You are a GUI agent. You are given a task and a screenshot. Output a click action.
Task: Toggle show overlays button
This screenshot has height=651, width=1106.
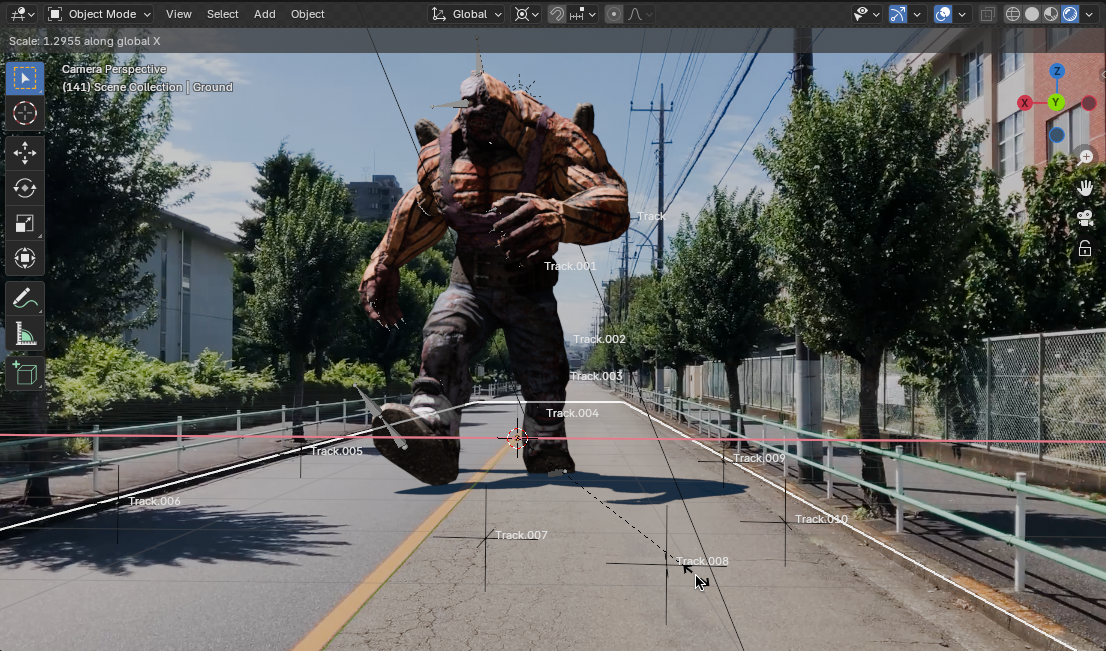coord(942,14)
